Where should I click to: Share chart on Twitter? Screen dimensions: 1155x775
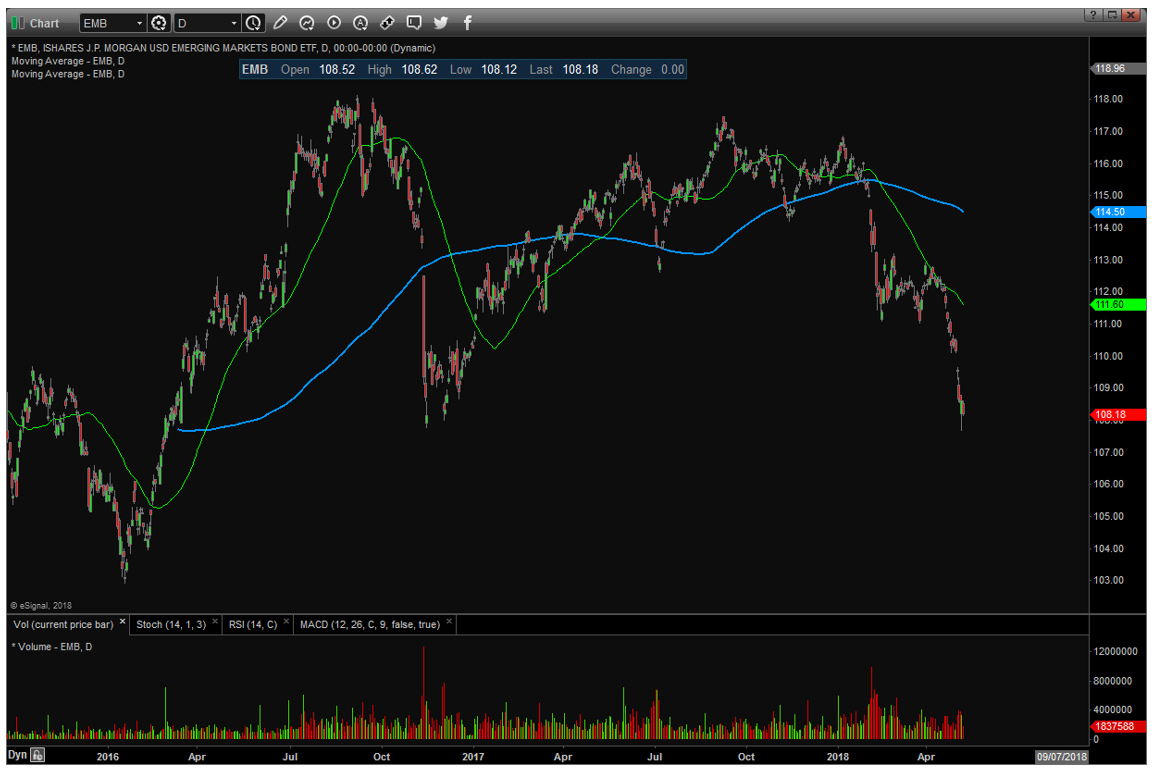(x=440, y=23)
